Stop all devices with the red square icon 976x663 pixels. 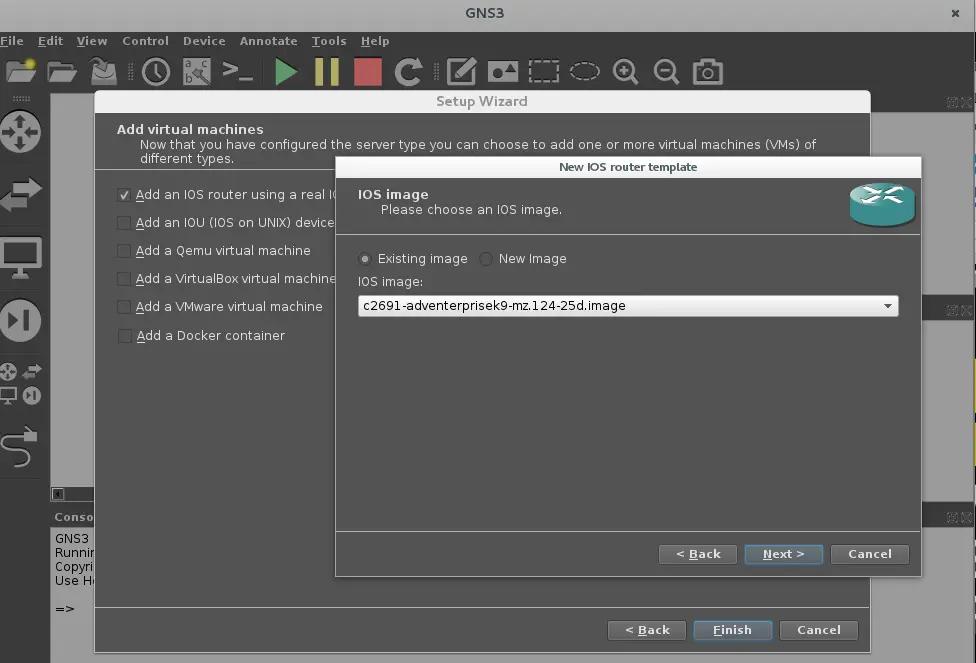click(x=368, y=72)
